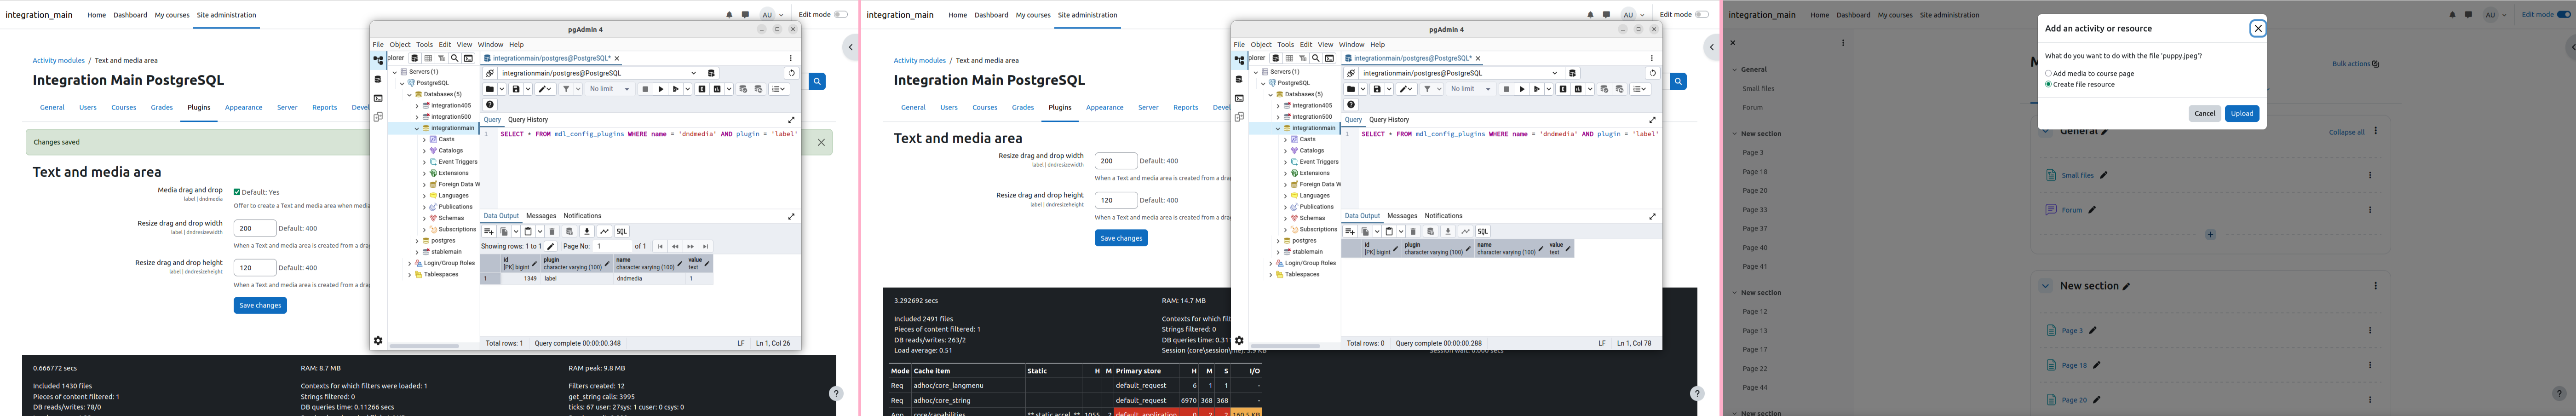Click the SQL button in left pgAdmin results toolbar
The width and height of the screenshot is (2576, 416).
point(622,231)
